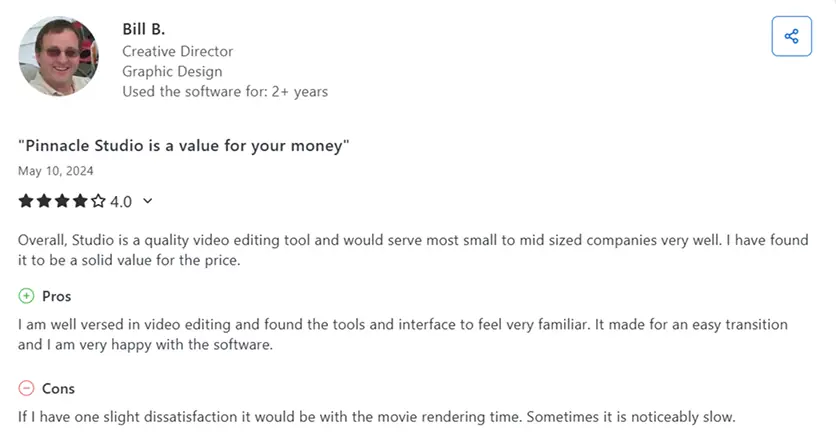Click the share icon button
This screenshot has height=445, width=836.
click(x=791, y=36)
